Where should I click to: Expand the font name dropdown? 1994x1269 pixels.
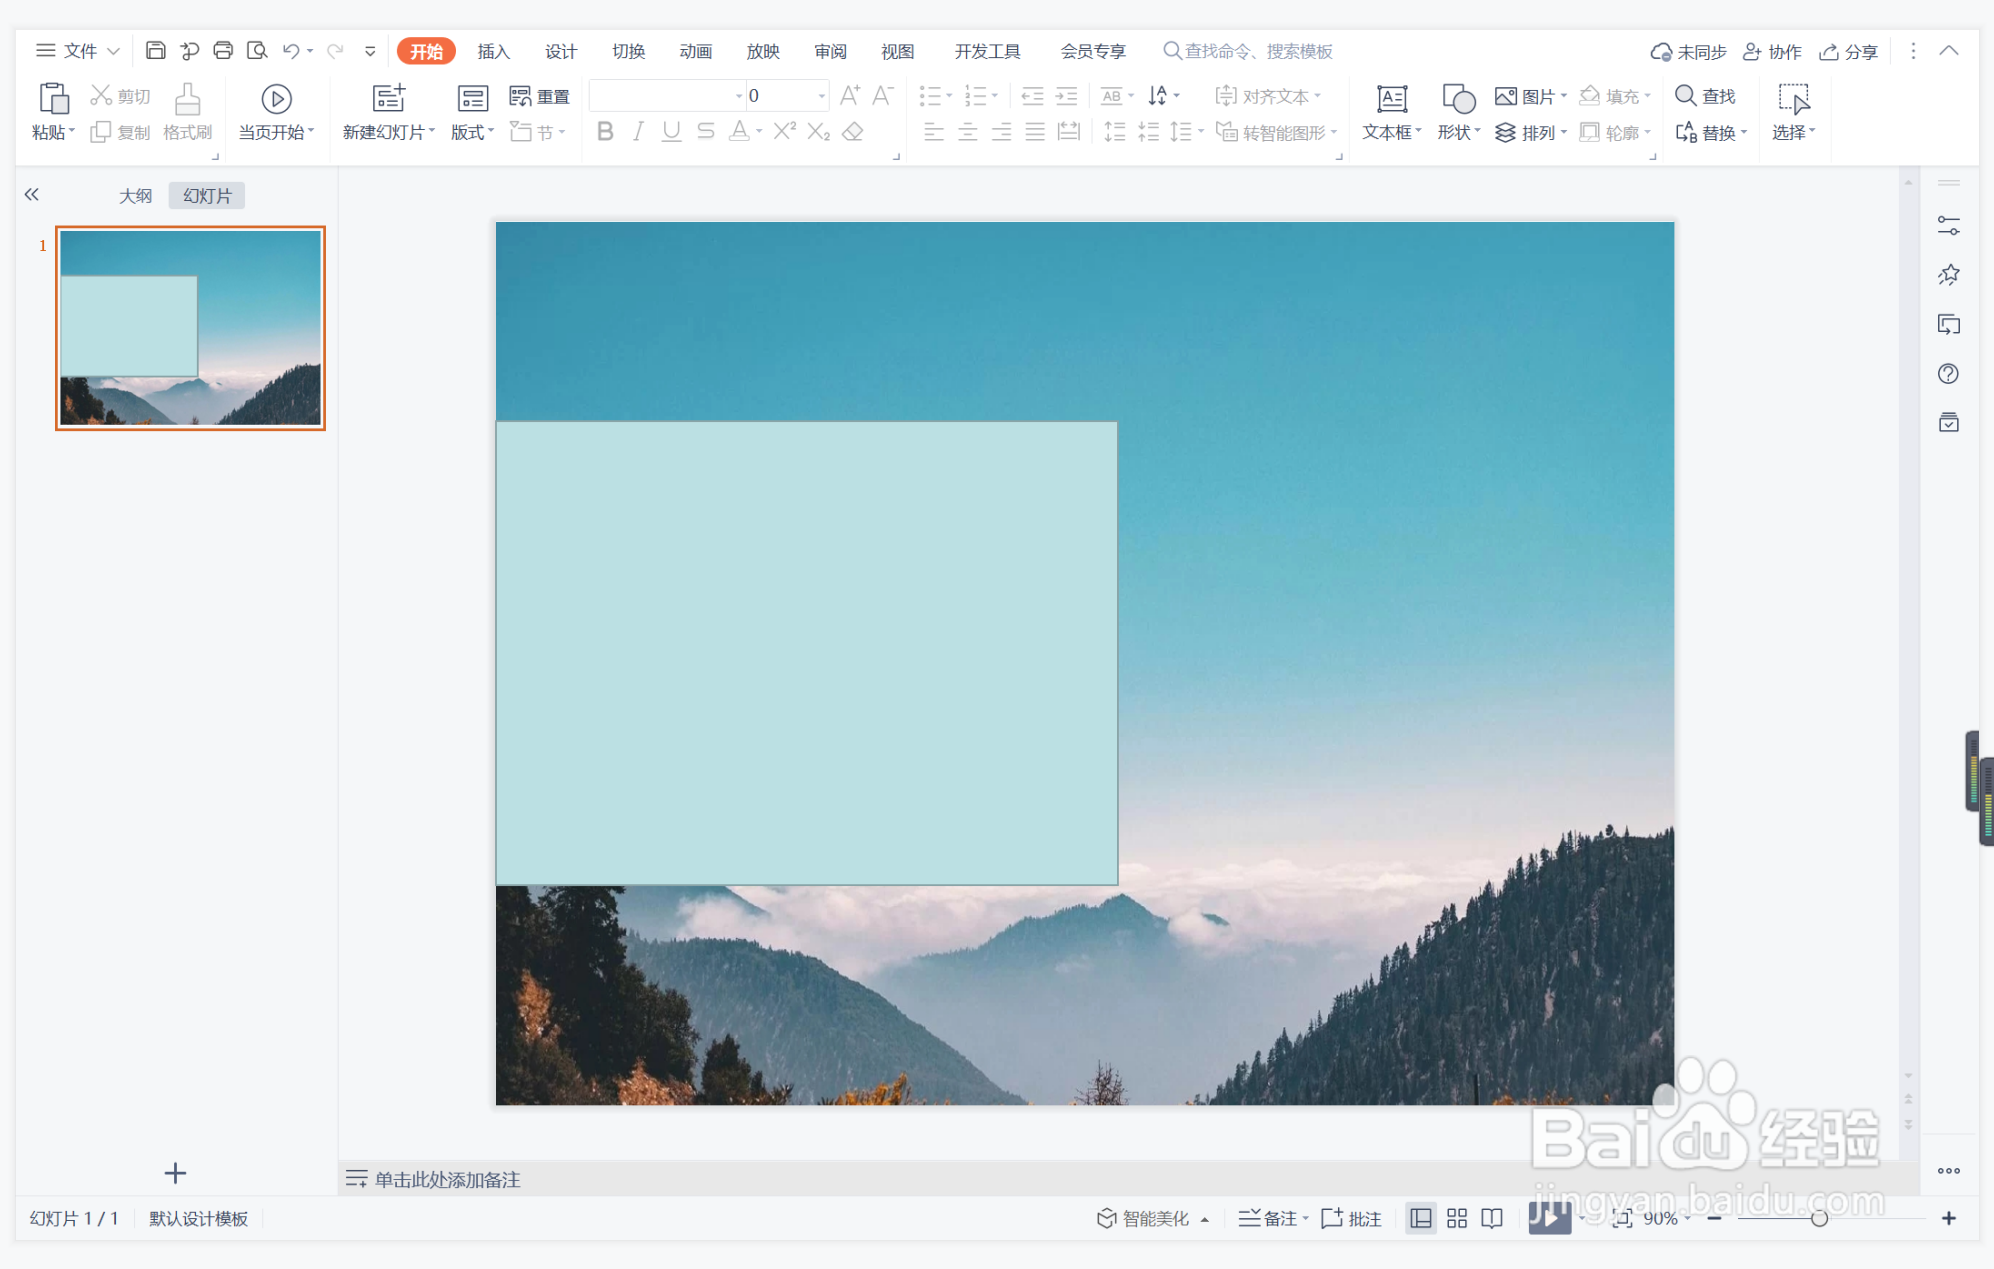click(x=739, y=96)
